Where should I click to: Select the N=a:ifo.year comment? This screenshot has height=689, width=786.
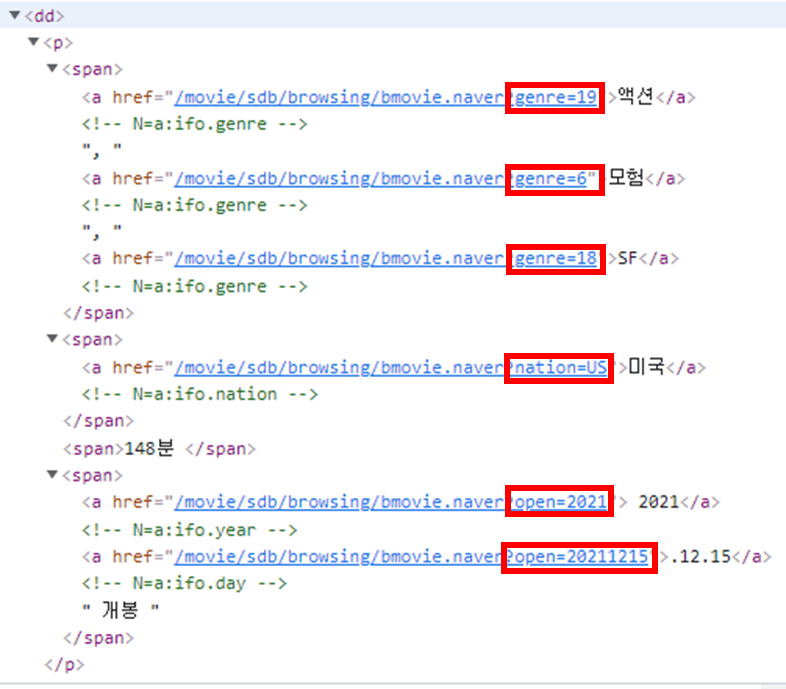click(x=189, y=530)
